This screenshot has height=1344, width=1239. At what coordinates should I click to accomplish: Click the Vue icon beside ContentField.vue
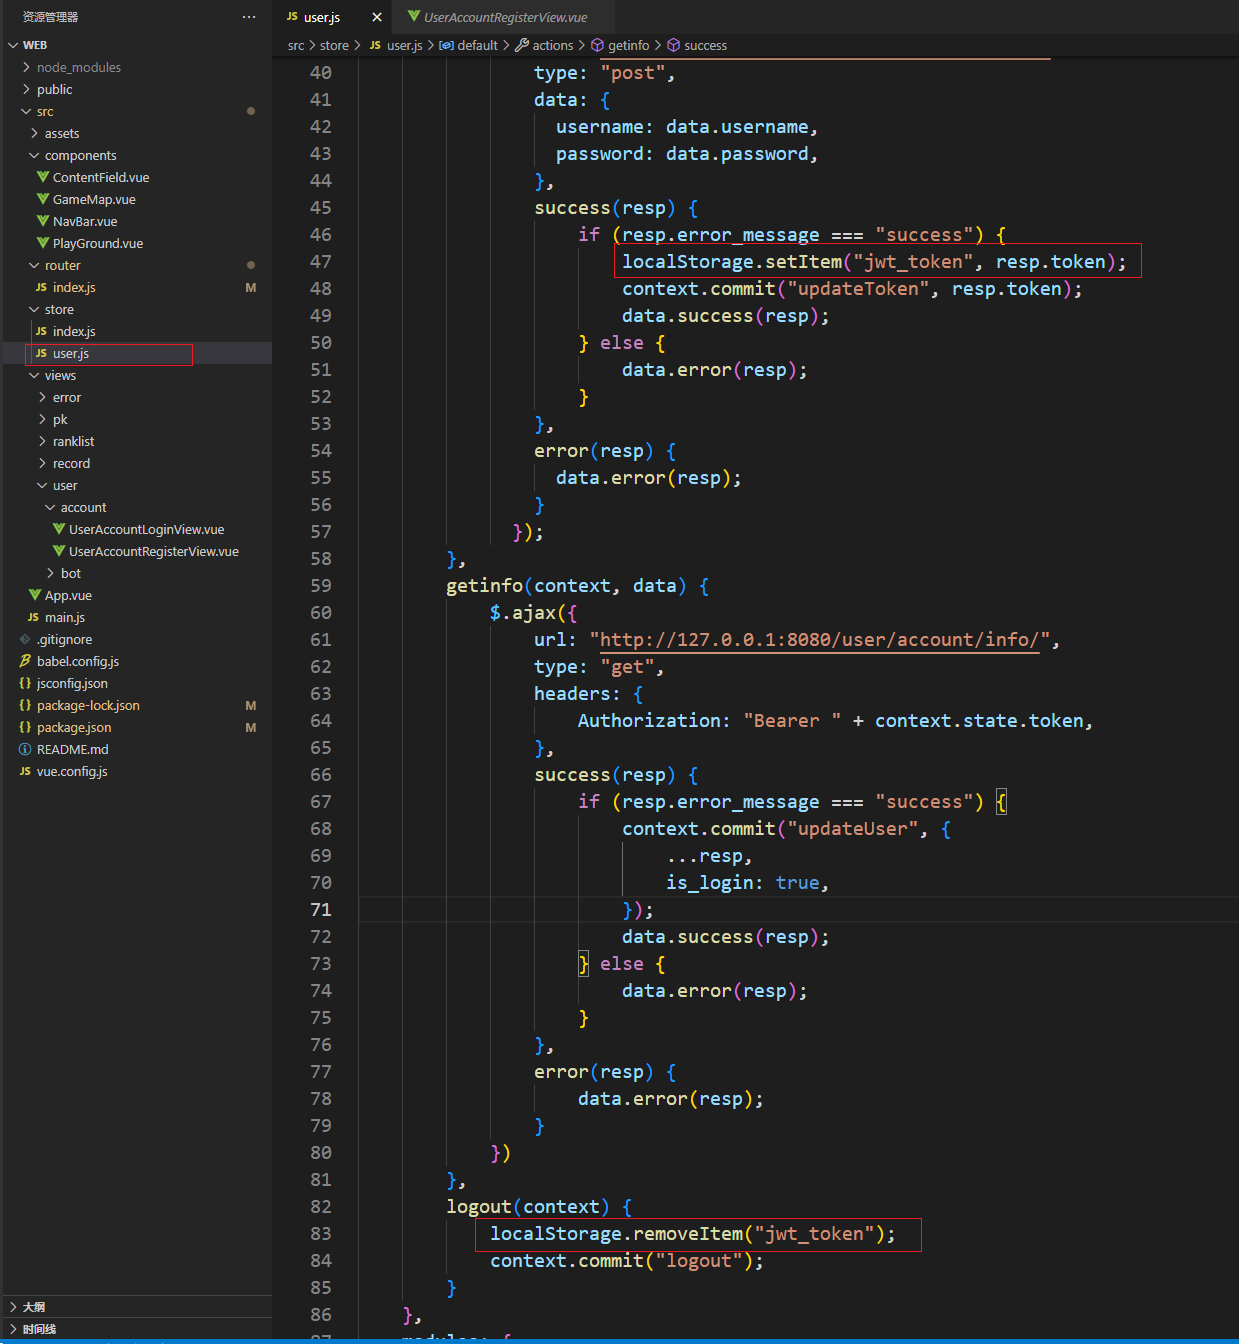[x=43, y=177]
